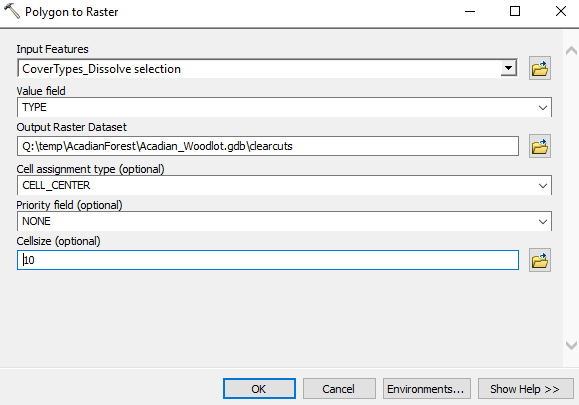Click OK to run the tool
579x405 pixels.
tap(259, 389)
